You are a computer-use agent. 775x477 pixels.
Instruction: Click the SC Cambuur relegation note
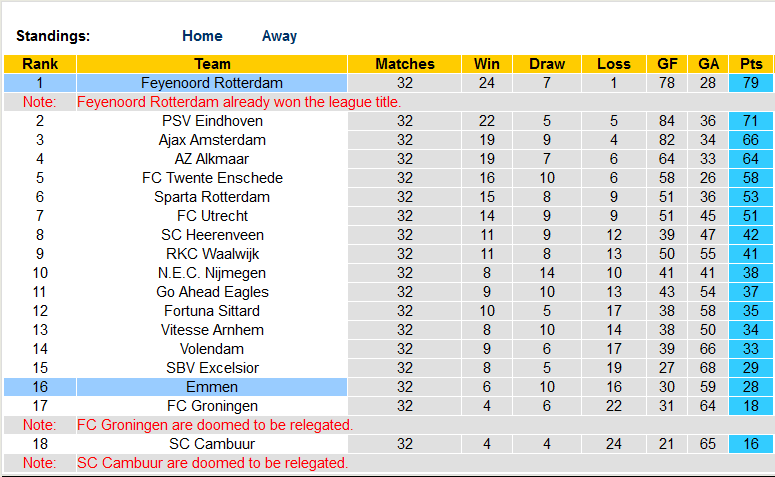click(x=212, y=463)
